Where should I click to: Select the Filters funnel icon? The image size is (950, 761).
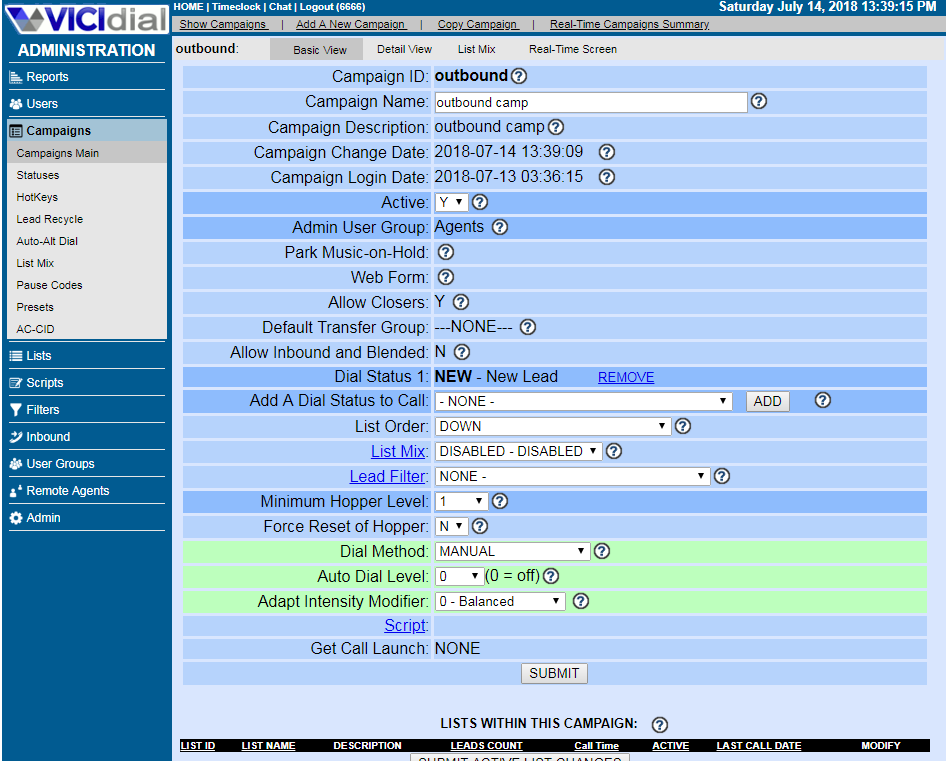[x=14, y=409]
